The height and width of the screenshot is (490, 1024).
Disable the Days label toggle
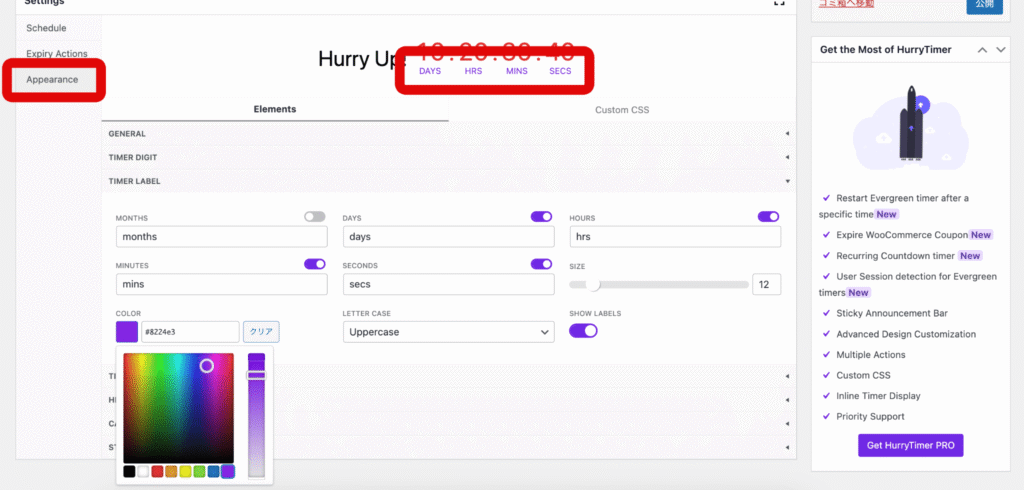541,216
